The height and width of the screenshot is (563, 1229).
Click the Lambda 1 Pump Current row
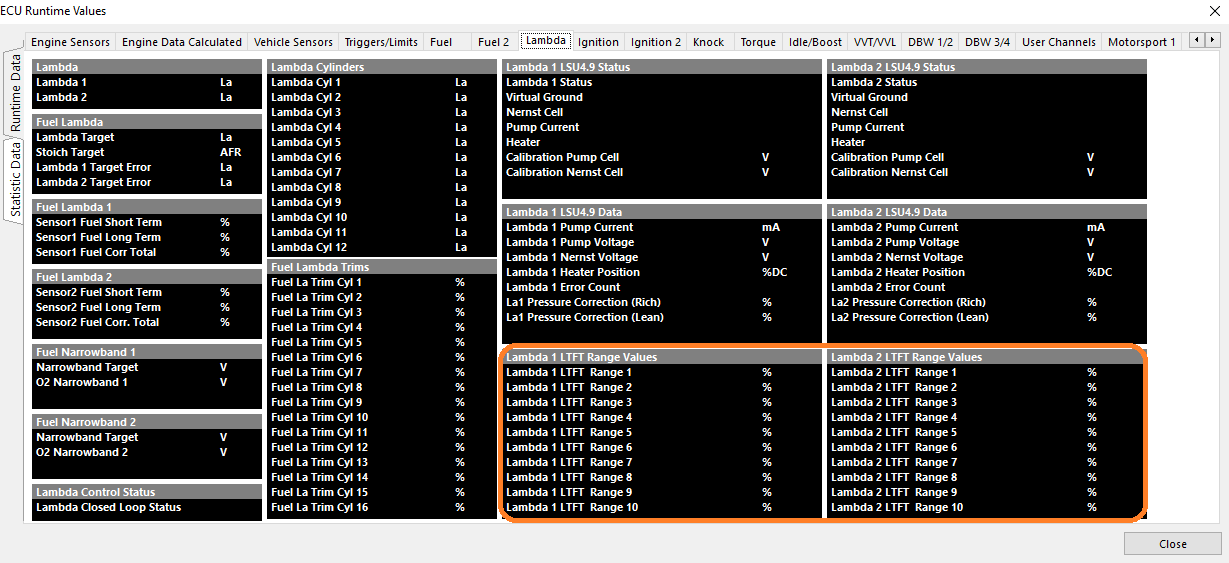[x=662, y=227]
